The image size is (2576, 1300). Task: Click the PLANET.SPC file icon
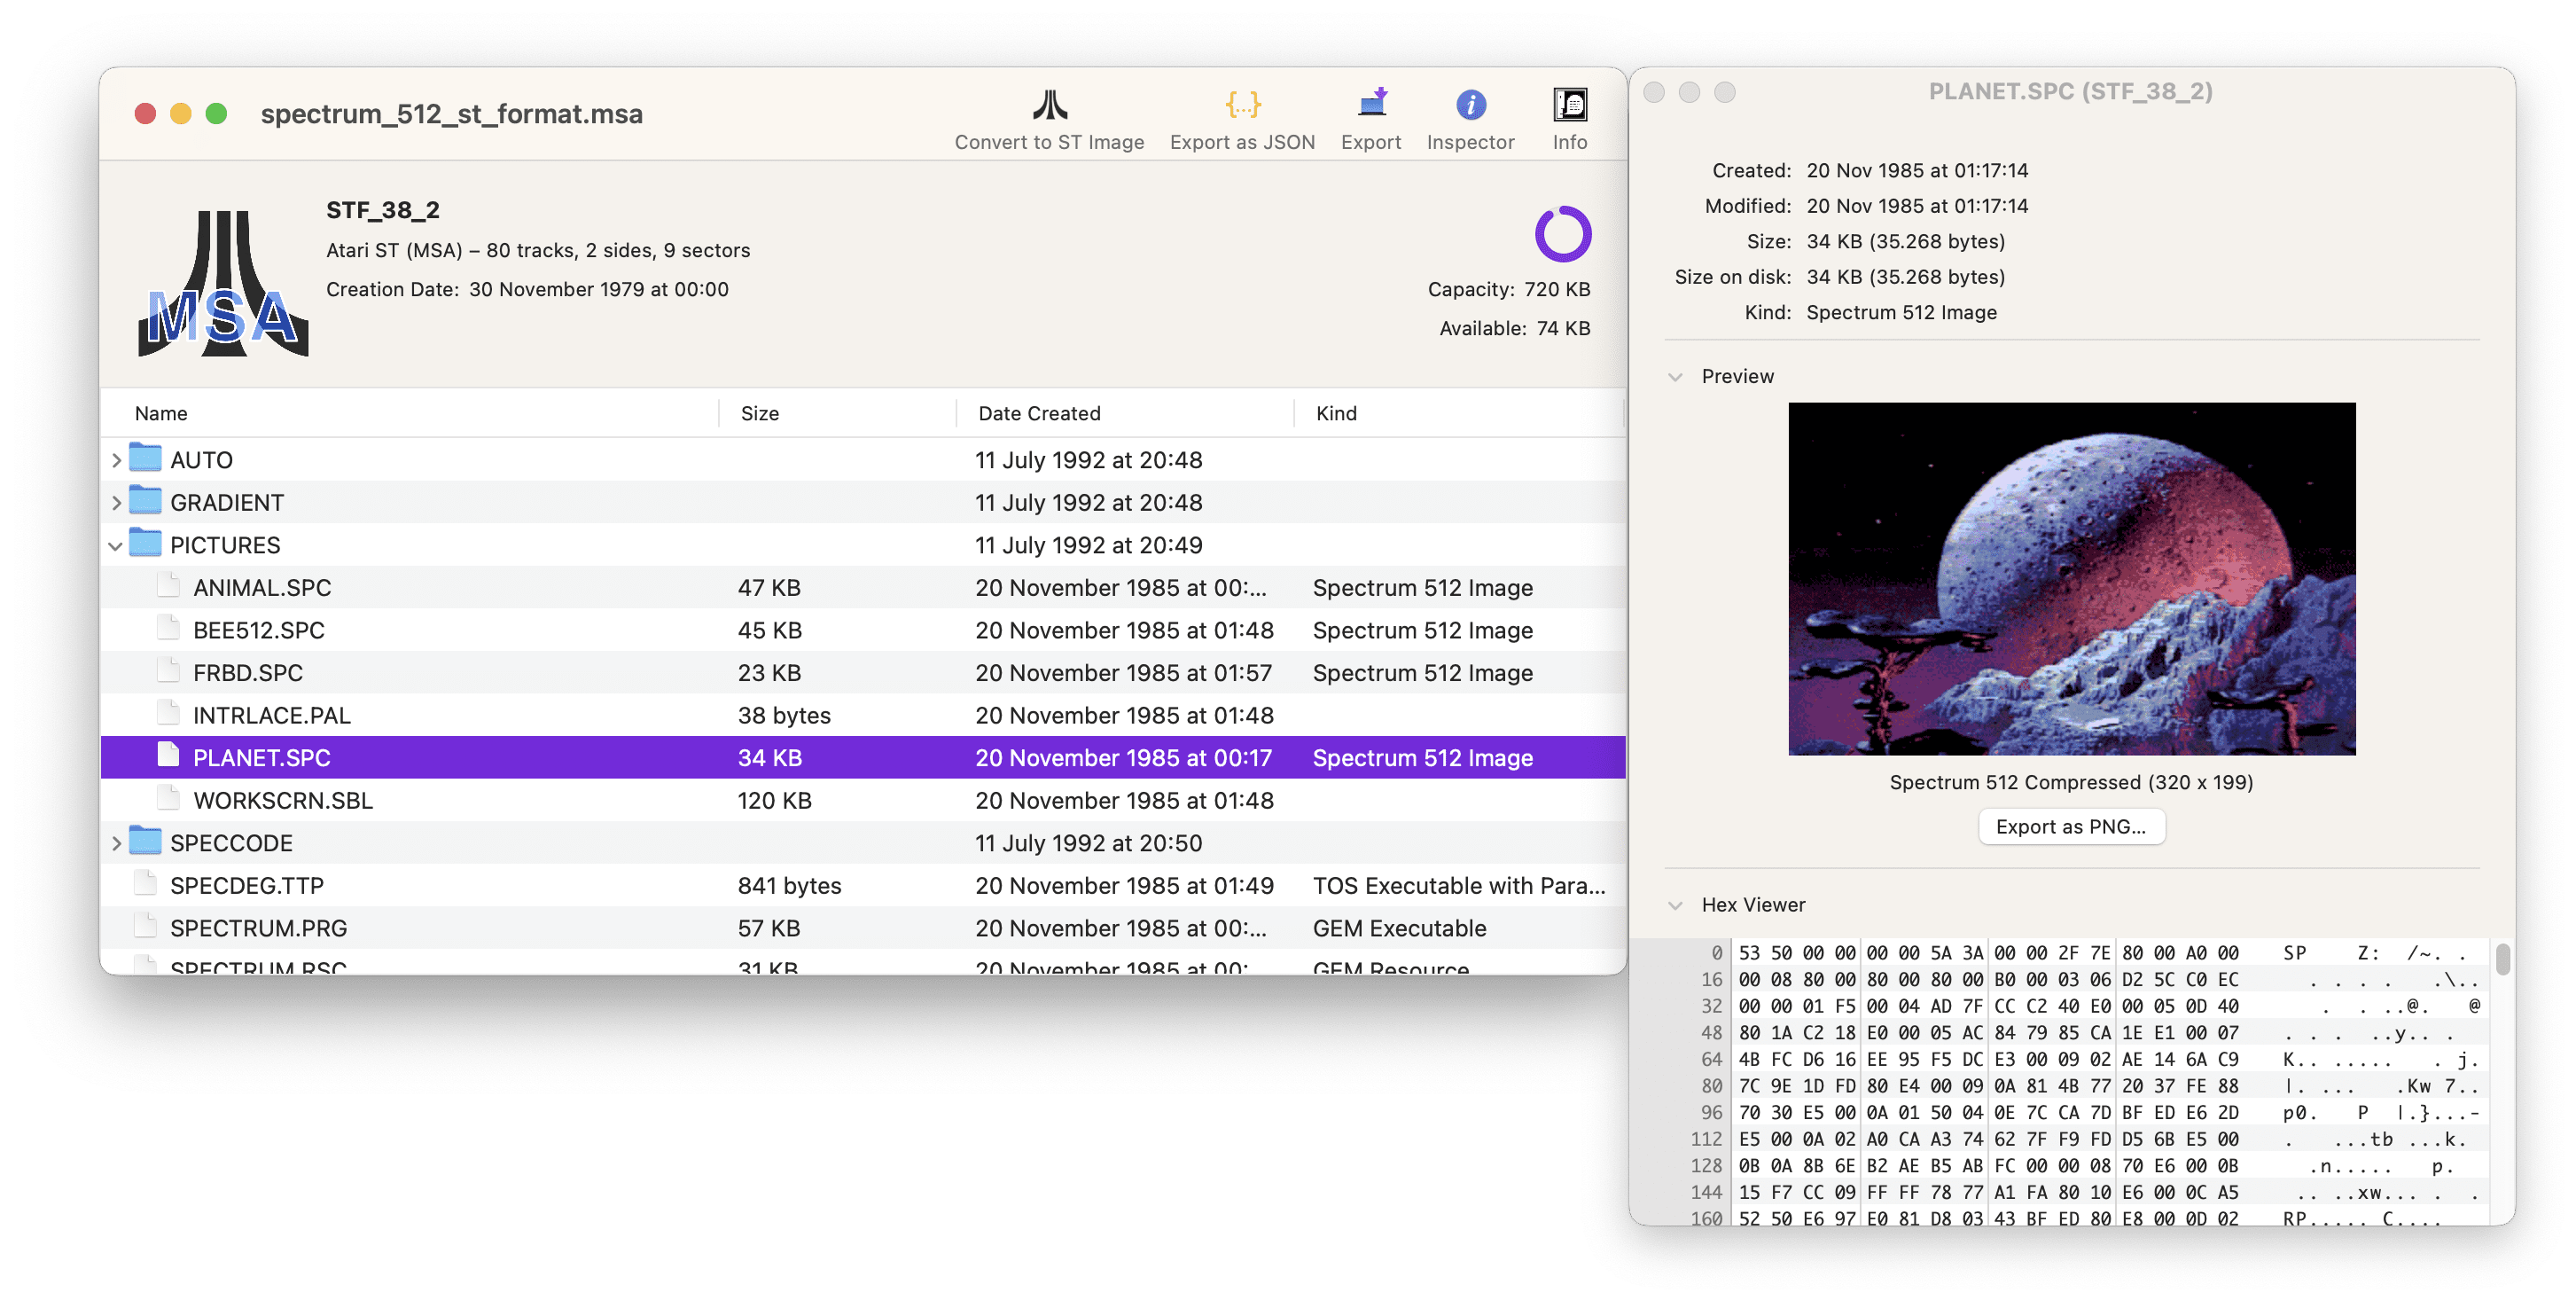169,756
